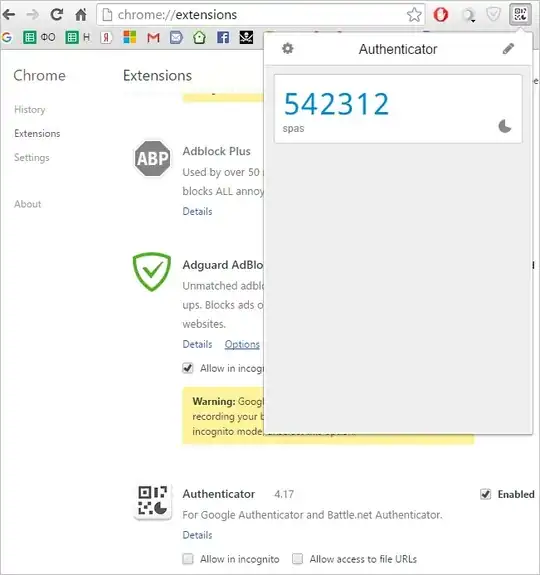
Task: Reload the page with the refresh icon
Action: point(57,15)
